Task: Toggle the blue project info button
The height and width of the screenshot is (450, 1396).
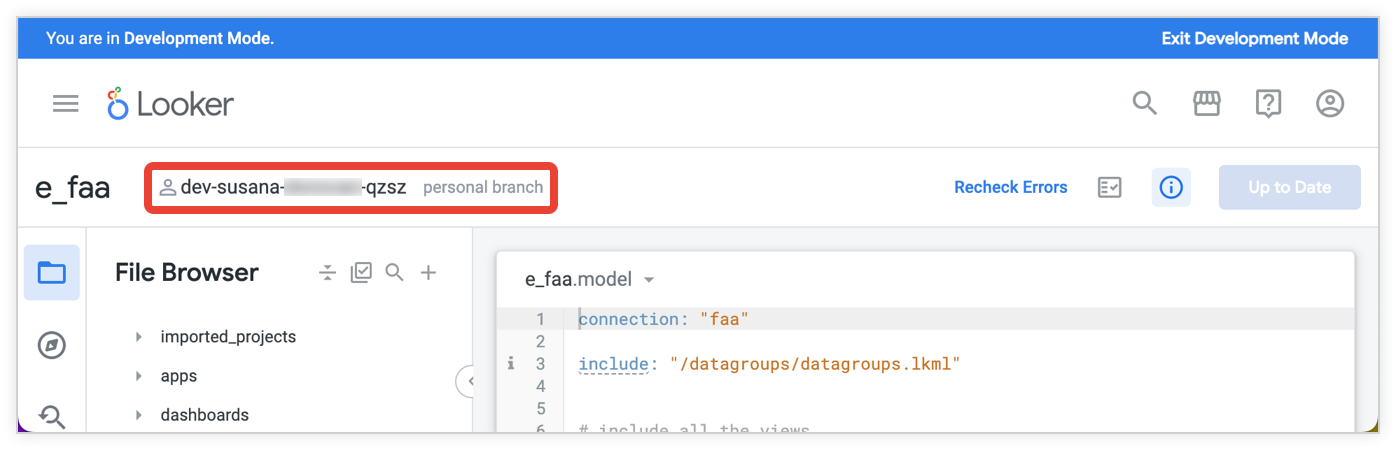Action: [1171, 187]
